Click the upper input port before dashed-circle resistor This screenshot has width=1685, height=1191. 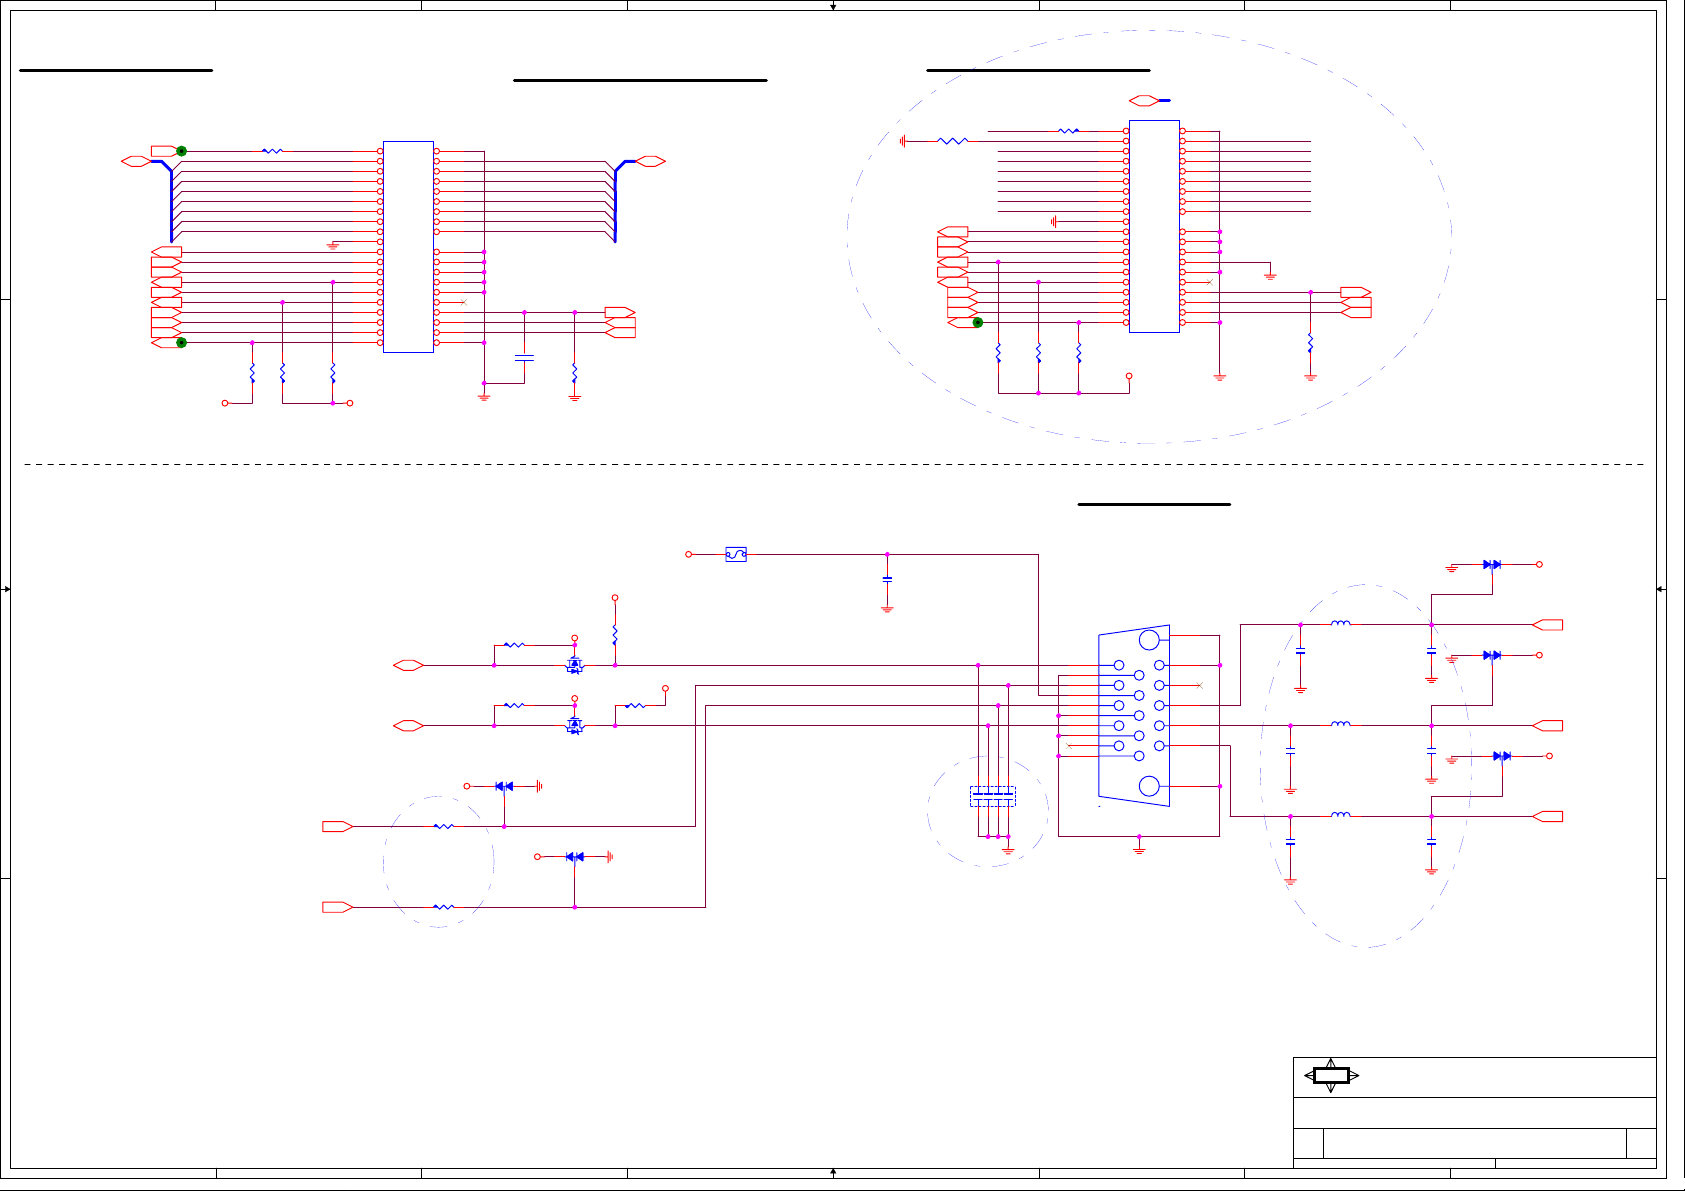click(337, 826)
